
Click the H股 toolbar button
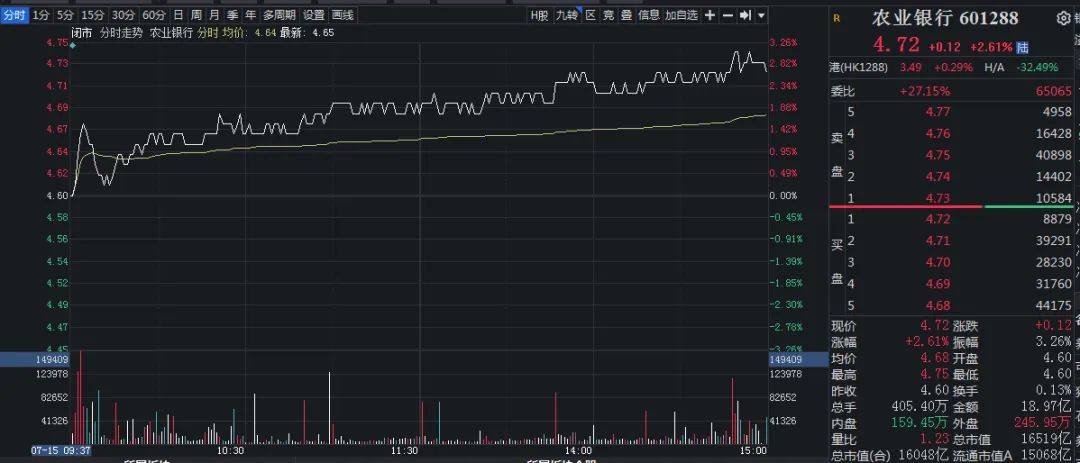click(539, 14)
